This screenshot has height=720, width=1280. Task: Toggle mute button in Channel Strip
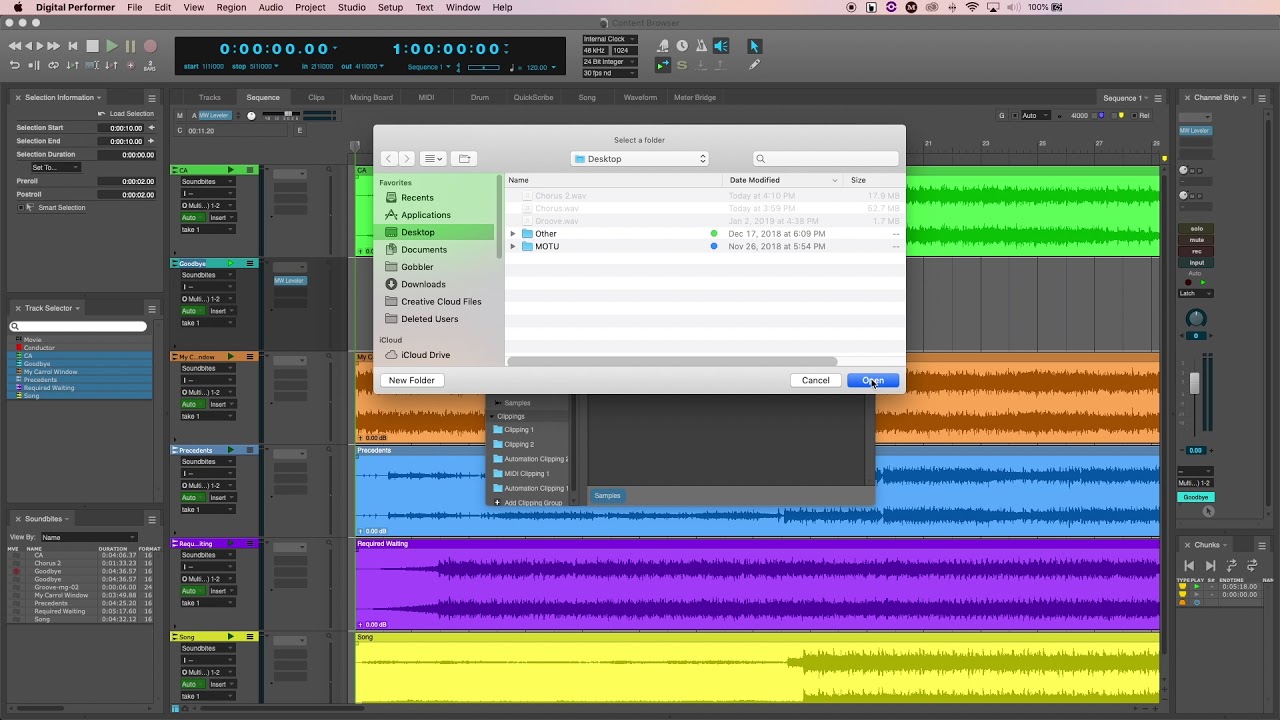point(1196,240)
